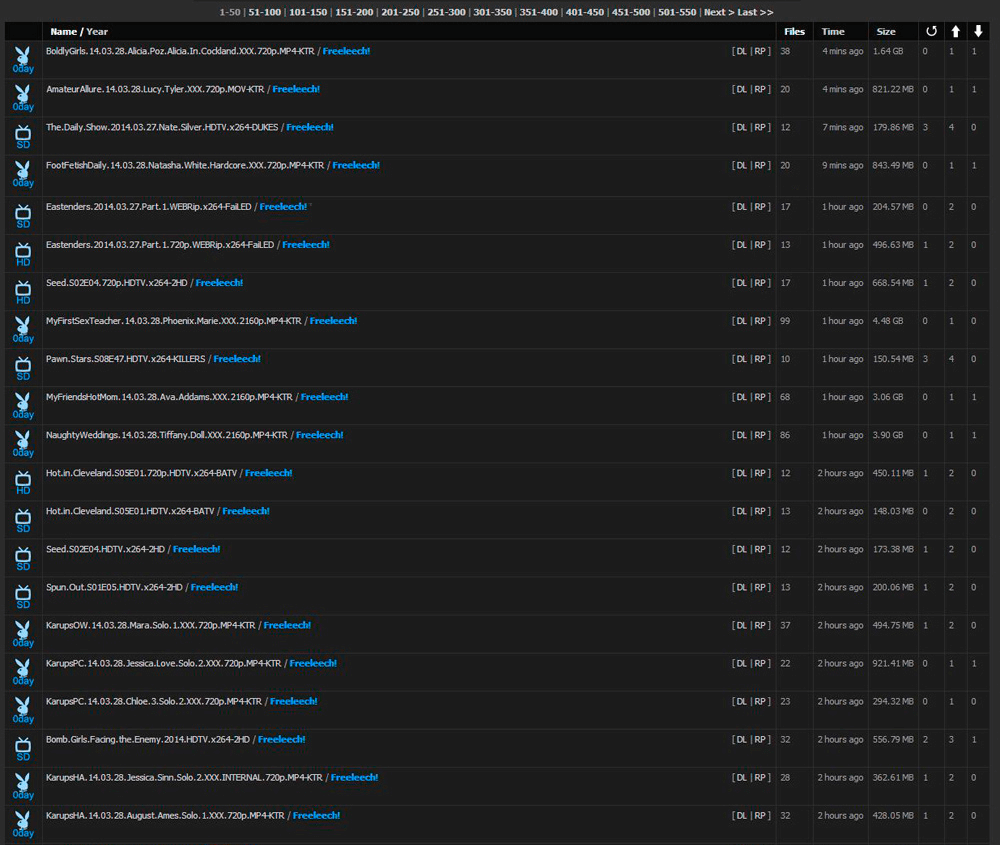Jump to page 251-300
This screenshot has height=845, width=1000.
(x=446, y=12)
